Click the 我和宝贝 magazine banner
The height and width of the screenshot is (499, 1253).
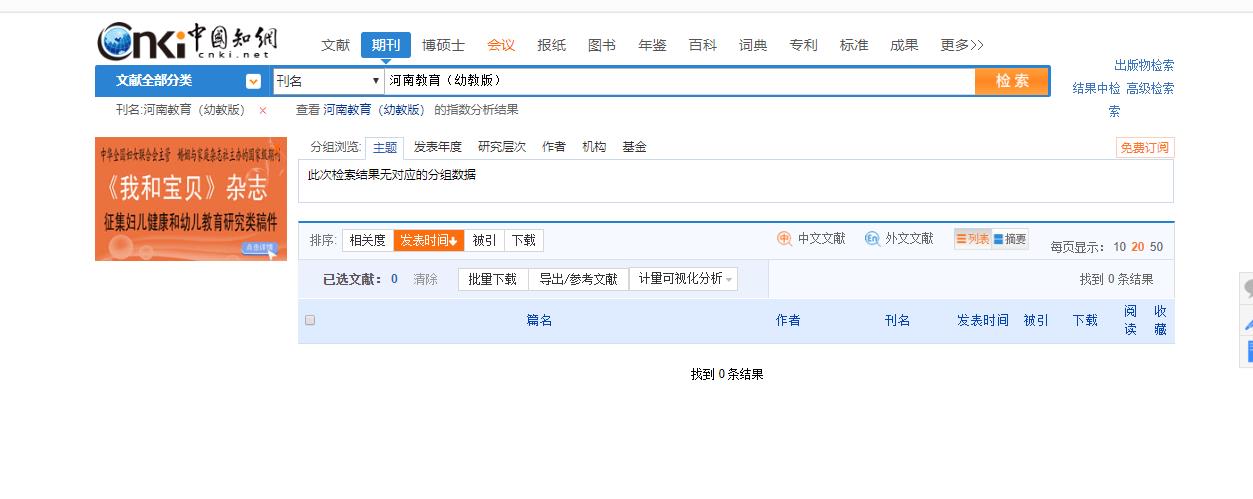coord(191,199)
